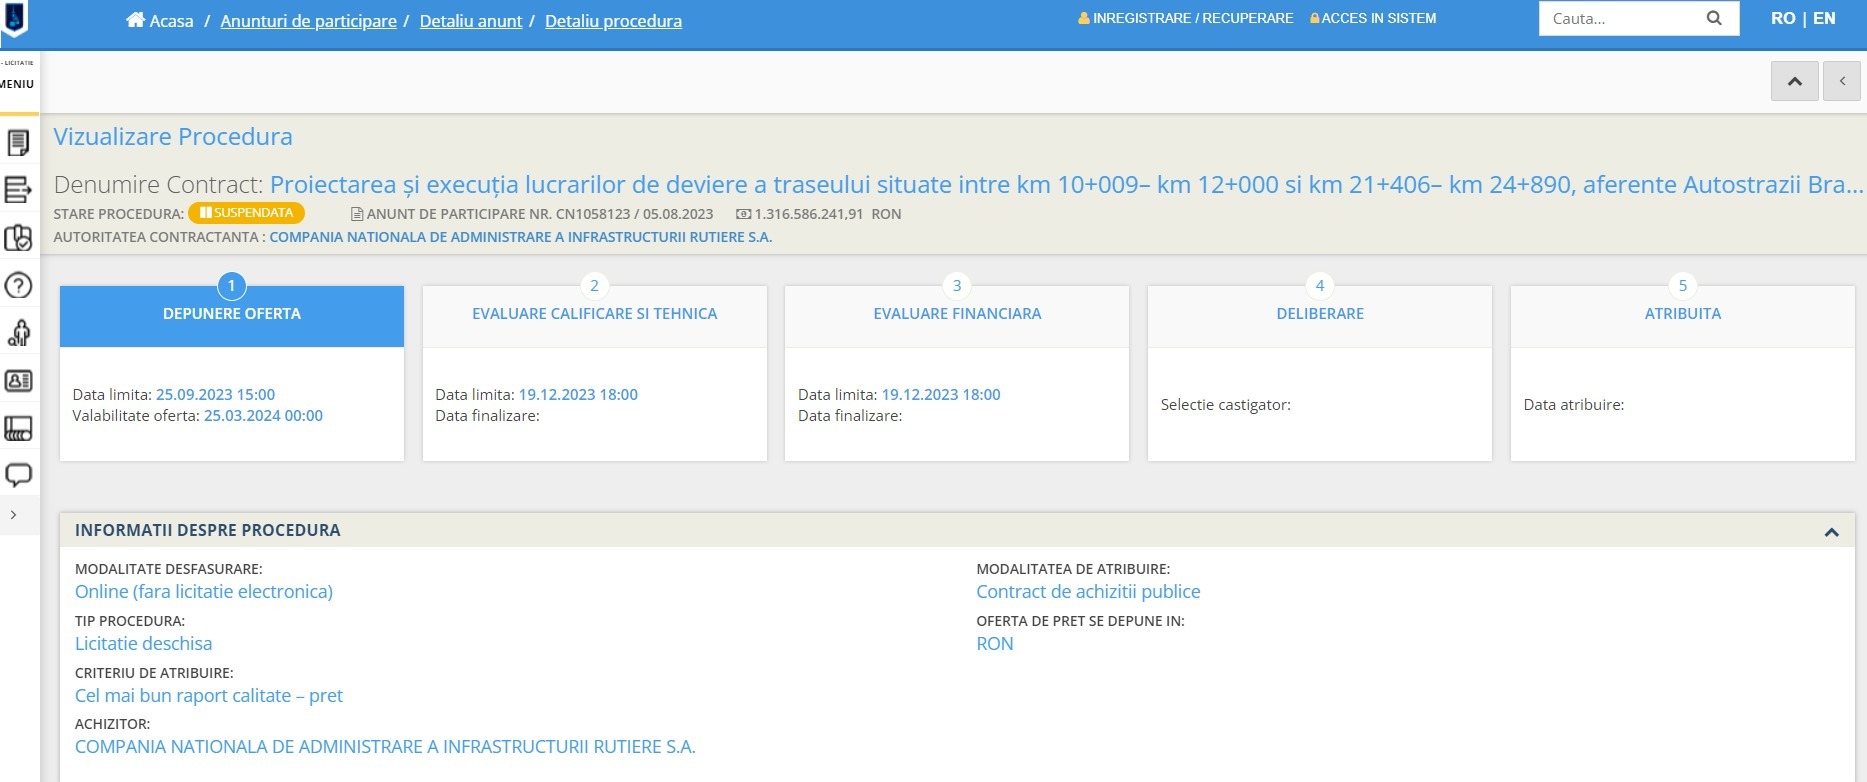Go to Acasa home breadcrumb
The width and height of the screenshot is (1867, 782).
(160, 21)
